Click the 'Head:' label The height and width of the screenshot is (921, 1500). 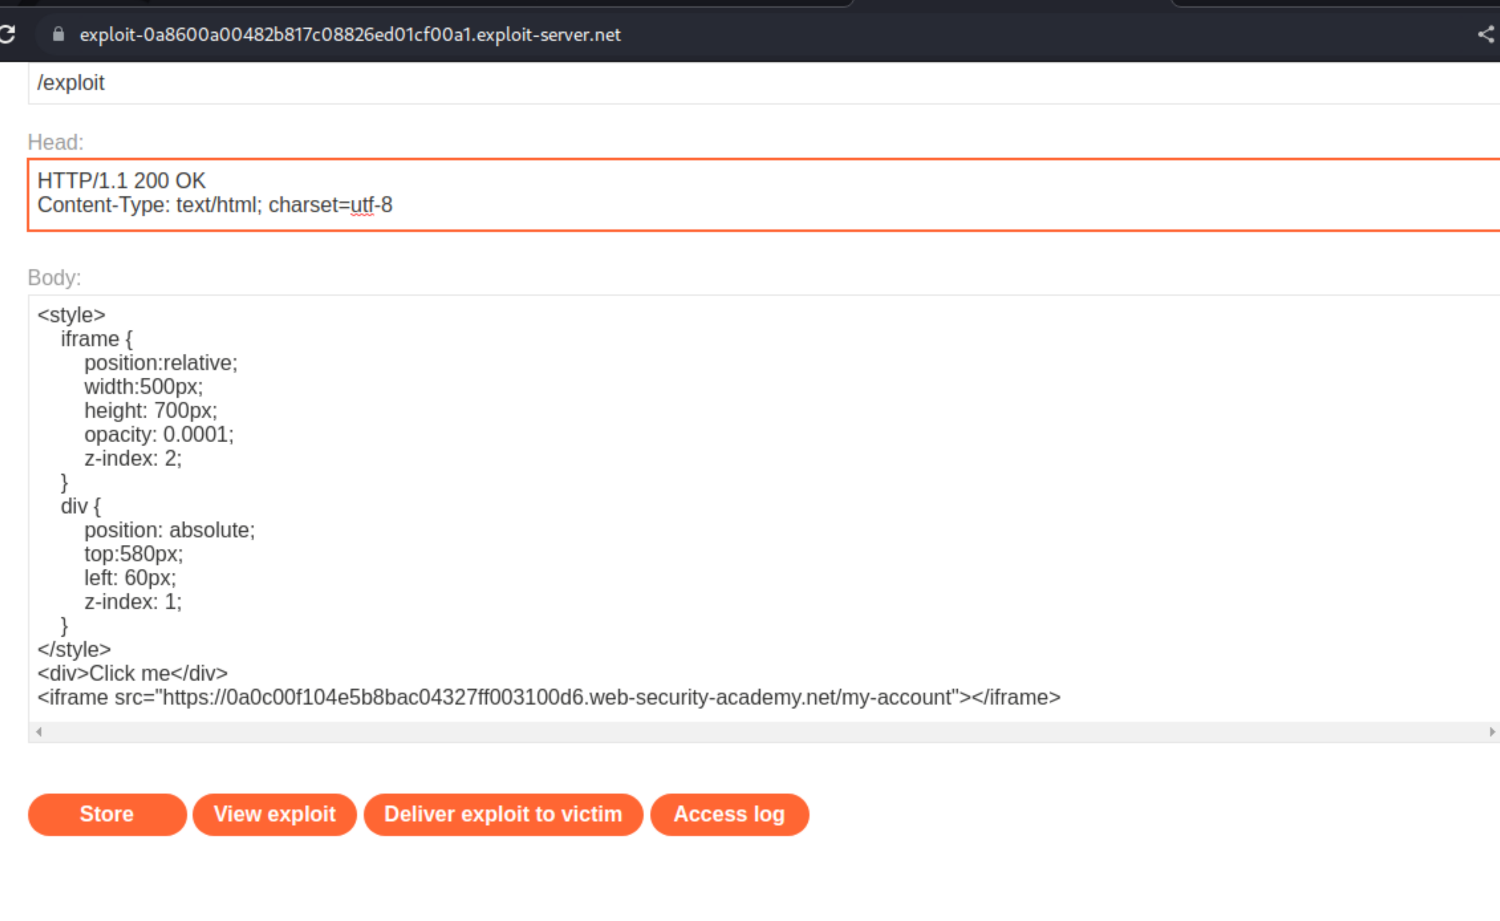[x=56, y=143]
